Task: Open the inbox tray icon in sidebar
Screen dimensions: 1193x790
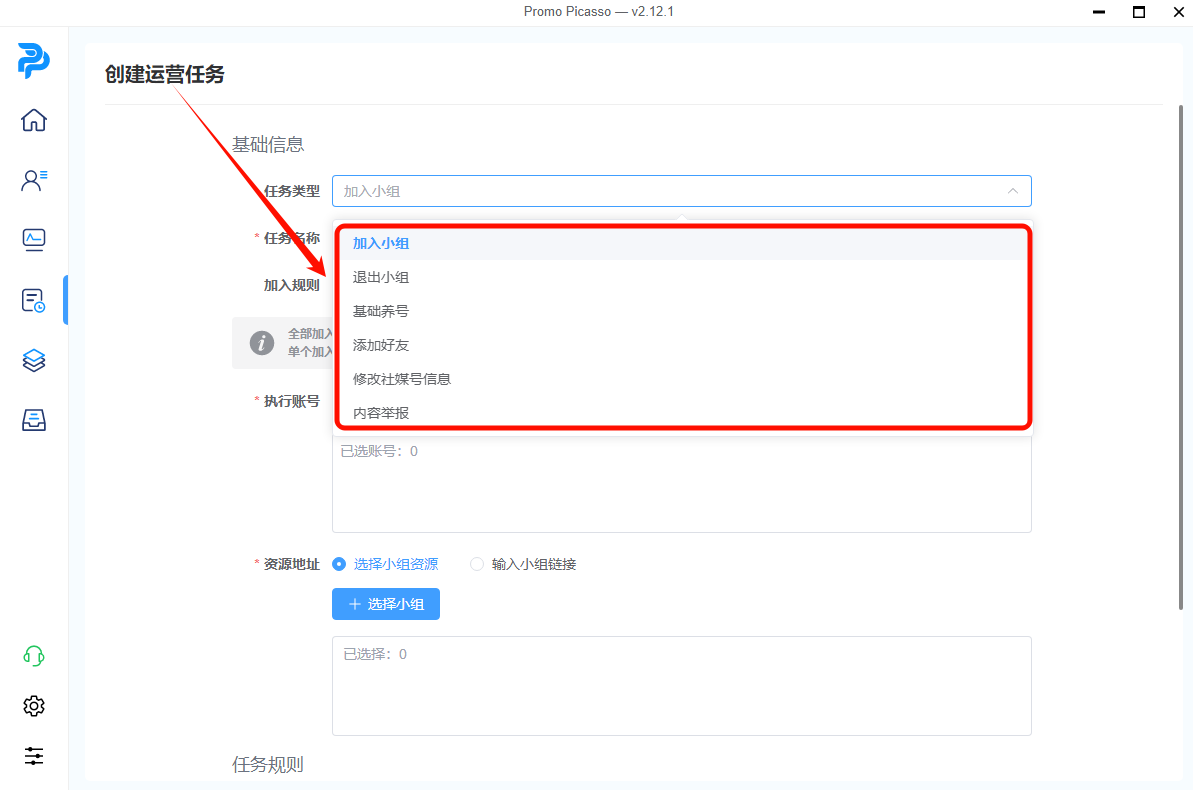Action: click(34, 420)
